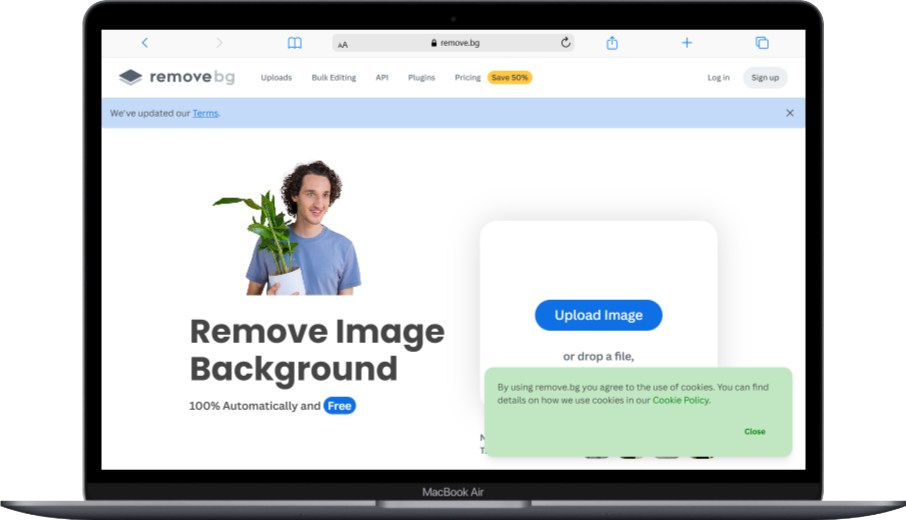Go back using Safari back arrow
906x520 pixels.
coord(145,43)
